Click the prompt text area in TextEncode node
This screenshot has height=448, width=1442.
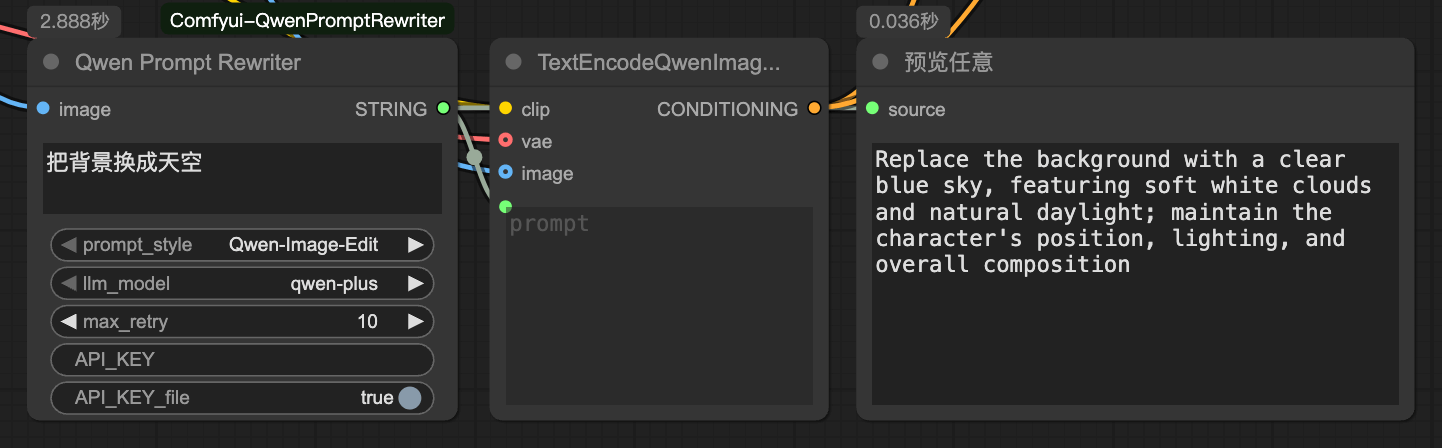pos(659,306)
